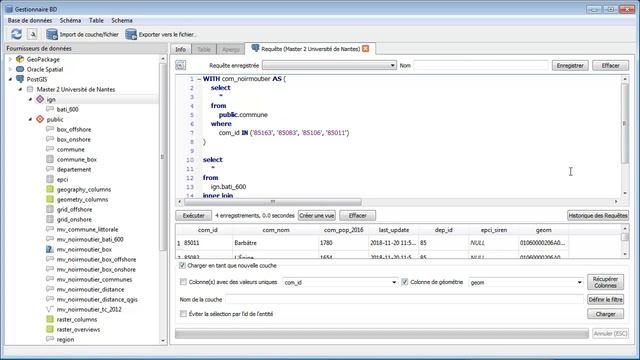Click the raster_overviews view icon
Image resolution: width=640 pixels, height=360 pixels.
point(50,329)
